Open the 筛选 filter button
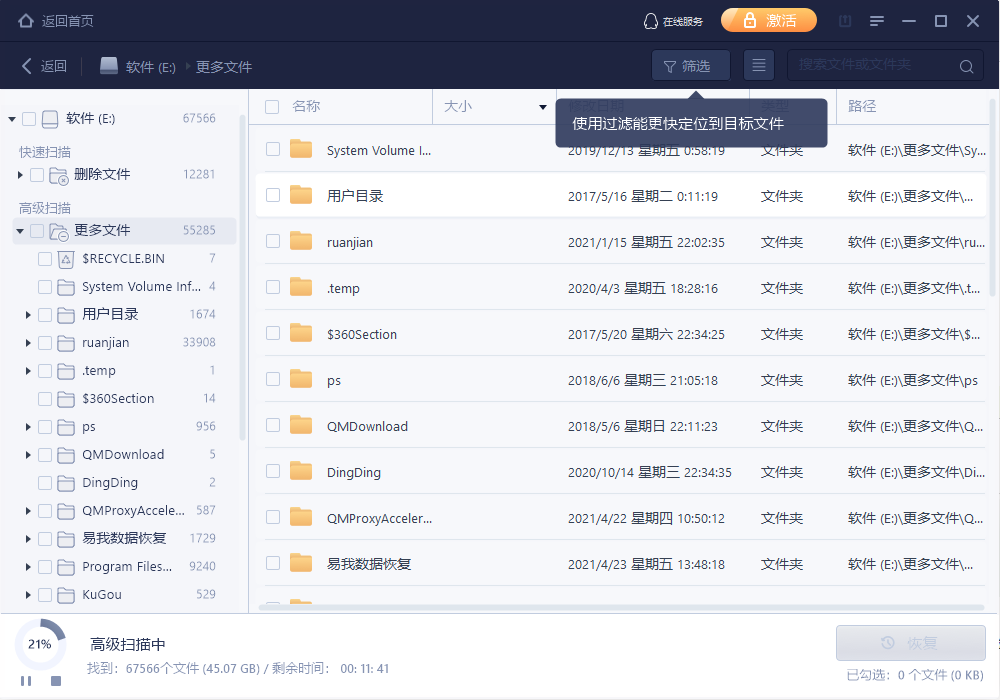Image resolution: width=1000 pixels, height=700 pixels. [690, 66]
